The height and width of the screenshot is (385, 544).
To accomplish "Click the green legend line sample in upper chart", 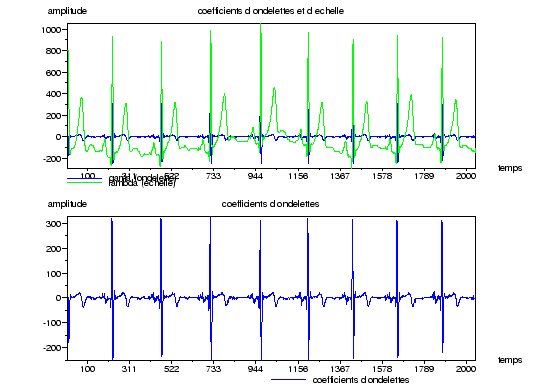I will tap(84, 182).
